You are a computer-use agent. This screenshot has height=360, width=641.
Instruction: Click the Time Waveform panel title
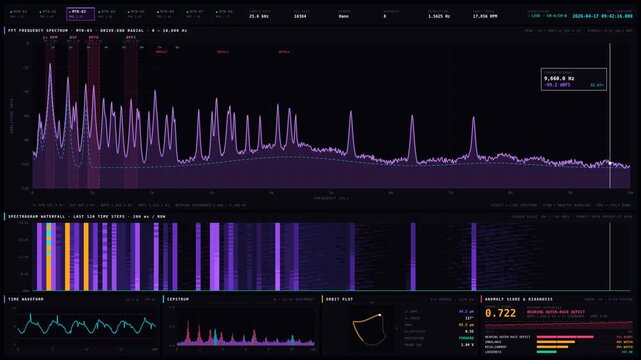[x=26, y=299]
